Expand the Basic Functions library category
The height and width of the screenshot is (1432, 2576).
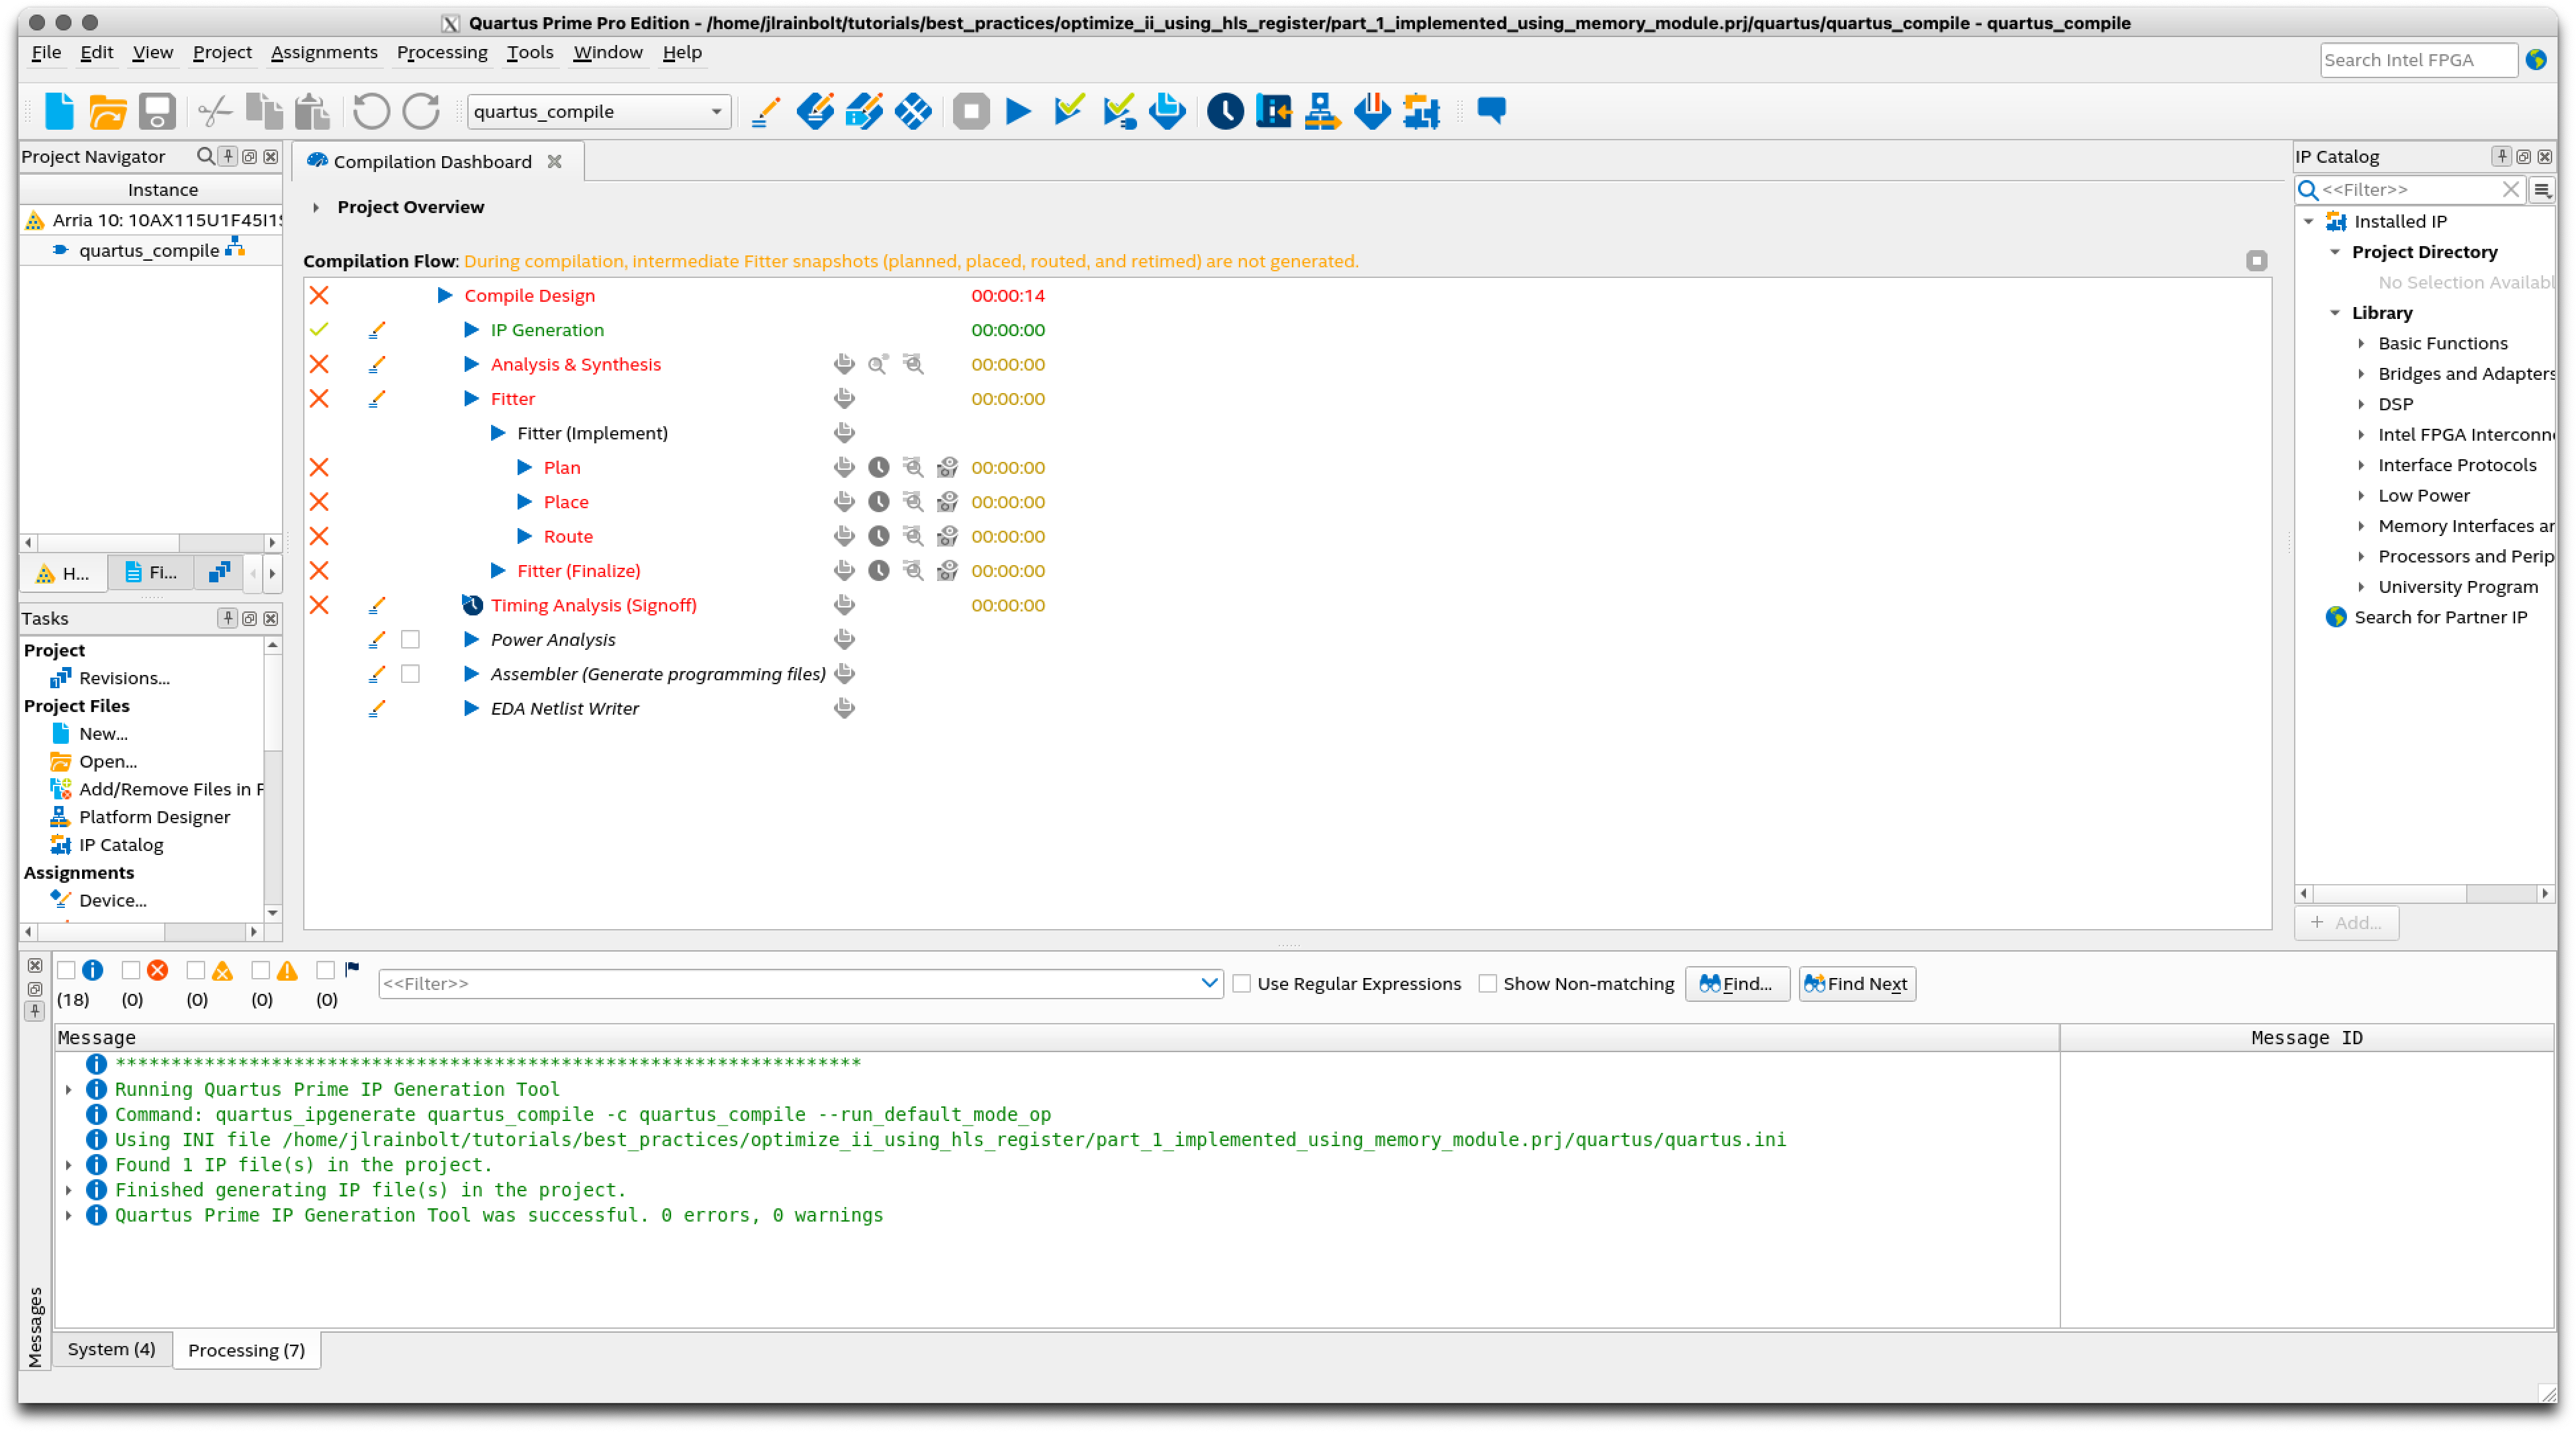tap(2361, 343)
